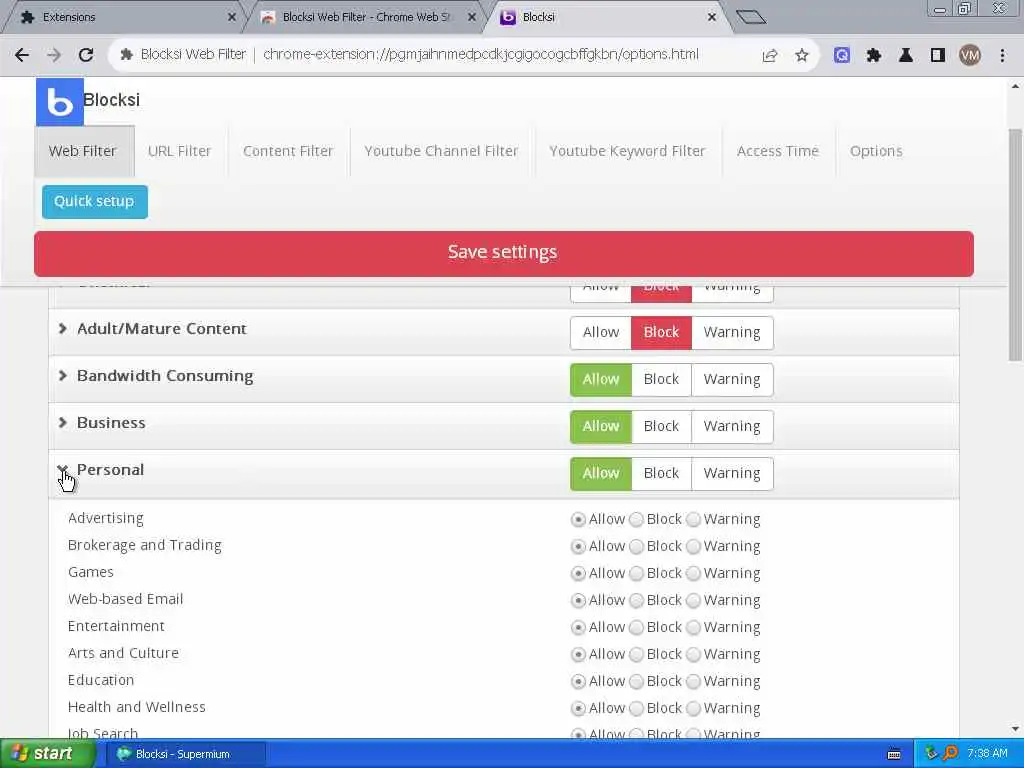Open the Youtube Channel Filter tab
The width and height of the screenshot is (1024, 768).
(441, 152)
